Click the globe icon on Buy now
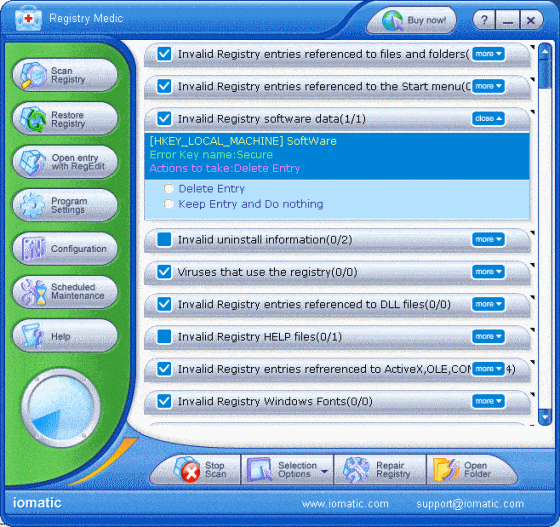The image size is (560, 527). click(393, 21)
